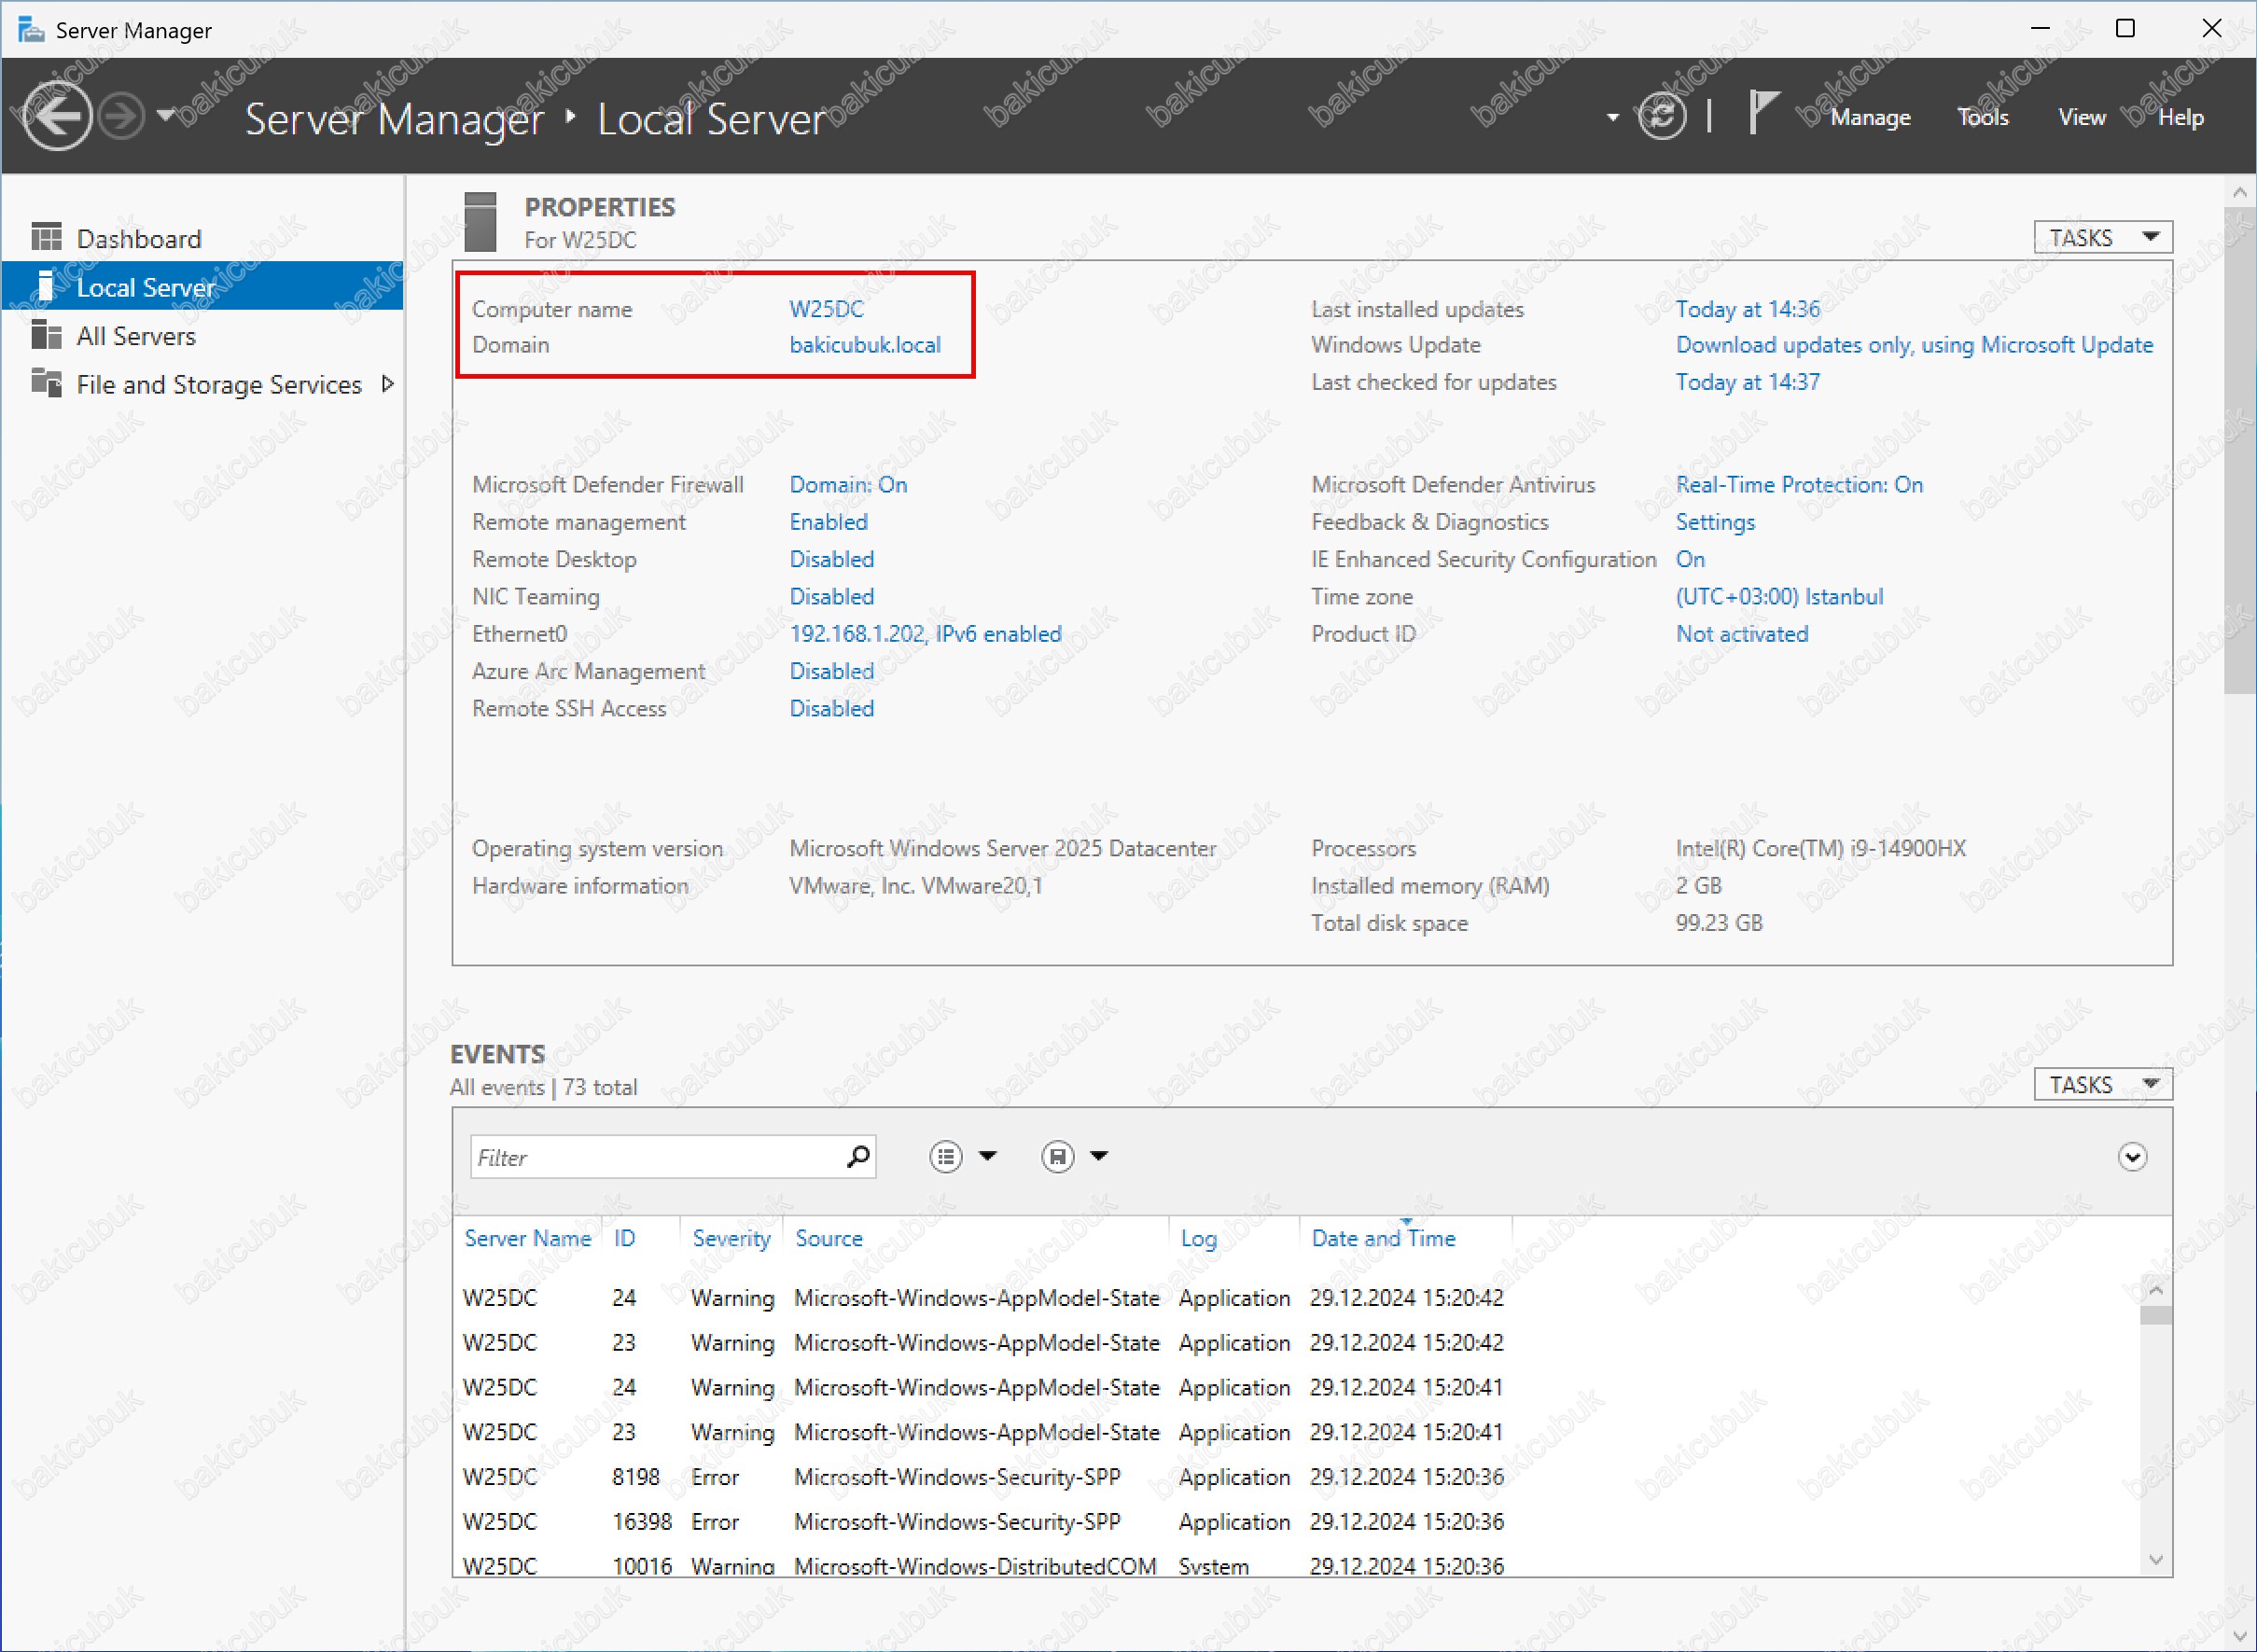Open Download updates only Windows Update link
The height and width of the screenshot is (1652, 2257).
1914,344
